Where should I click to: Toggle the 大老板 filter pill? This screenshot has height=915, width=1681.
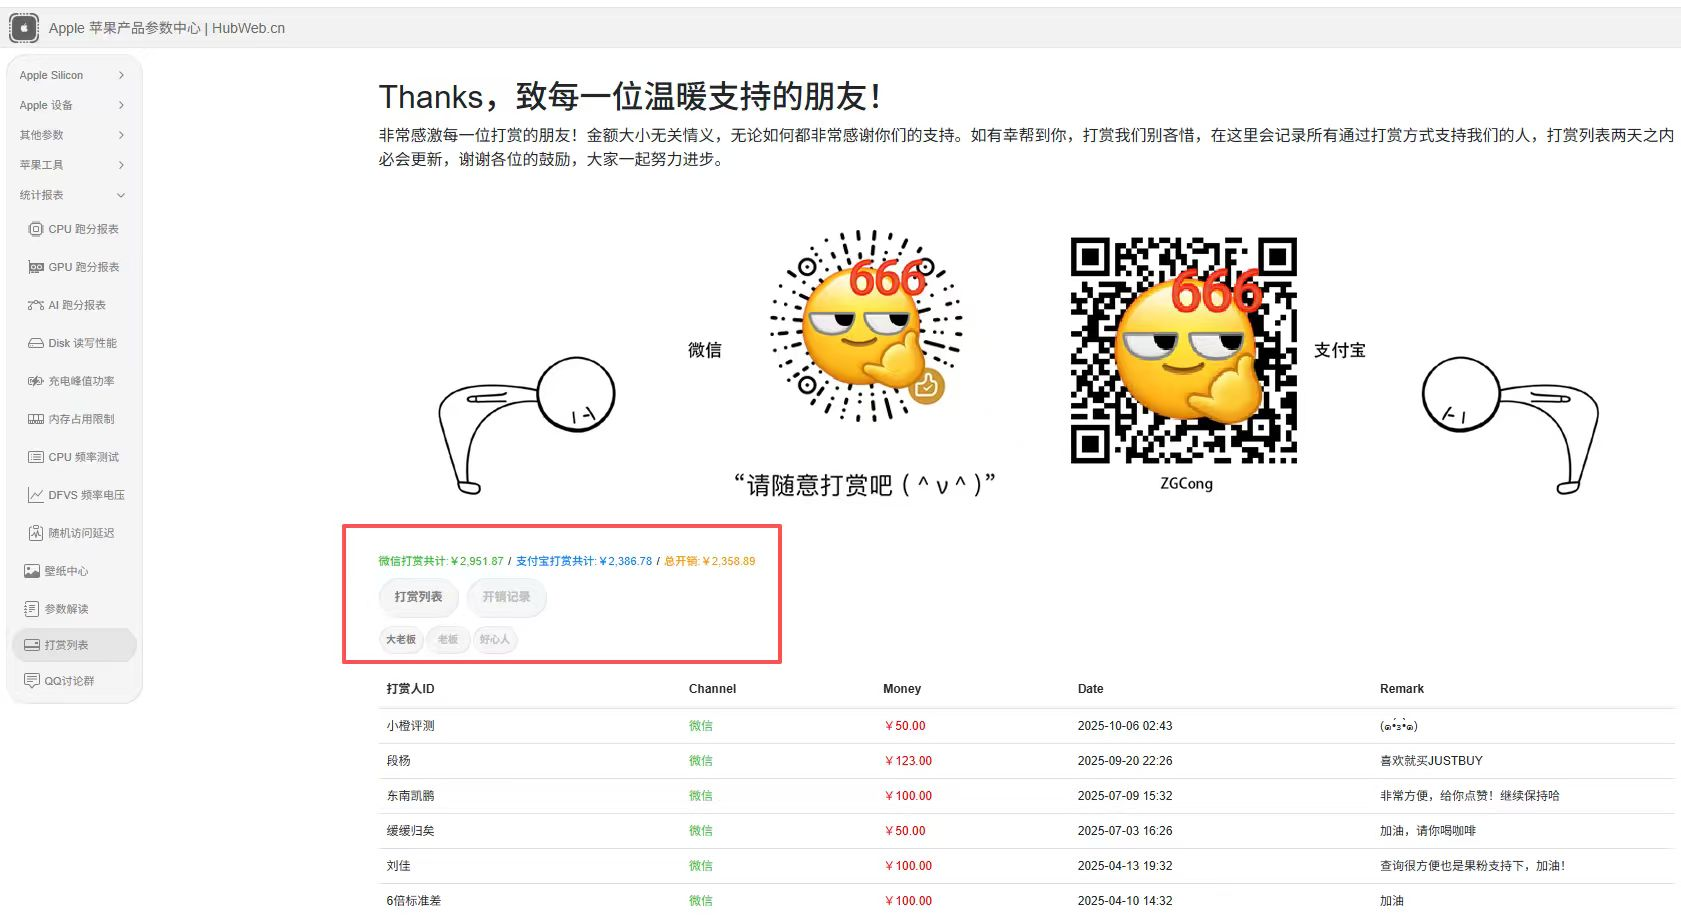click(401, 639)
